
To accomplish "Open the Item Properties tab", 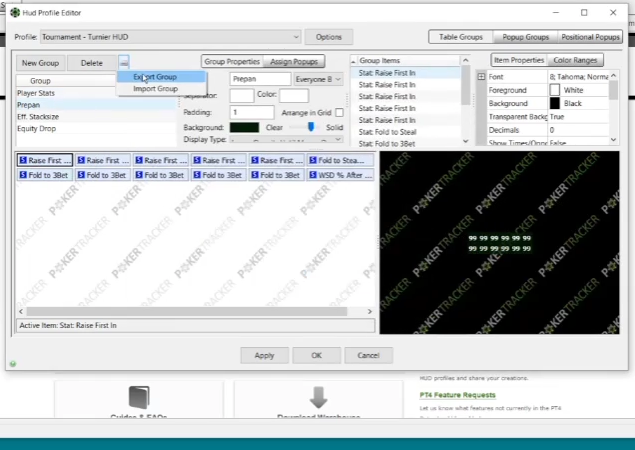I will tap(519, 60).
